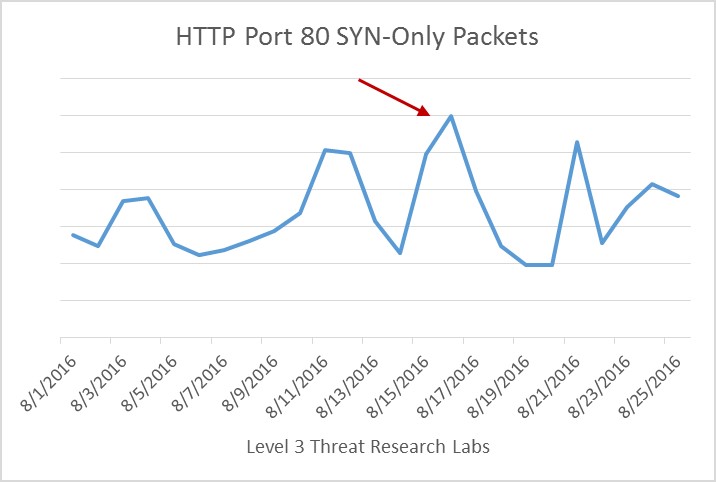The height and width of the screenshot is (482, 716).
Task: Click the 8/1/2016 axis label
Action: tap(49, 383)
